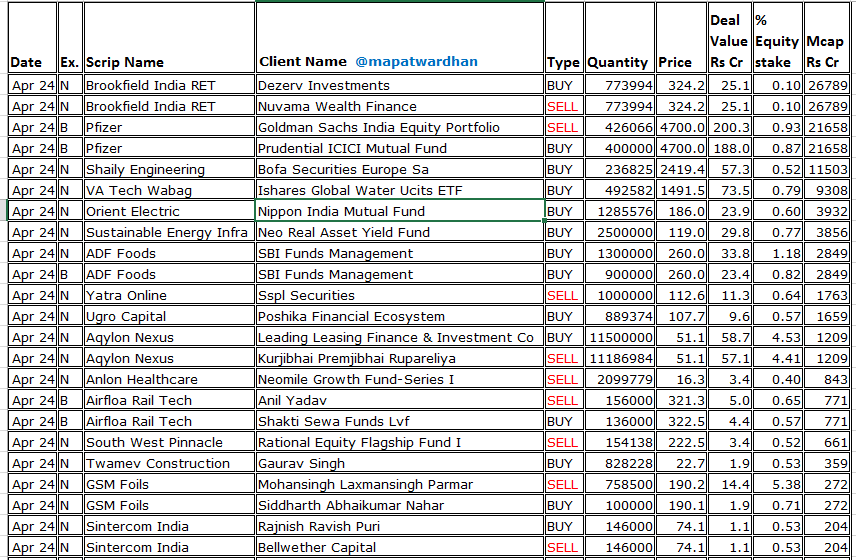Select price 2419.4 for Shaily Engineering

681,169
